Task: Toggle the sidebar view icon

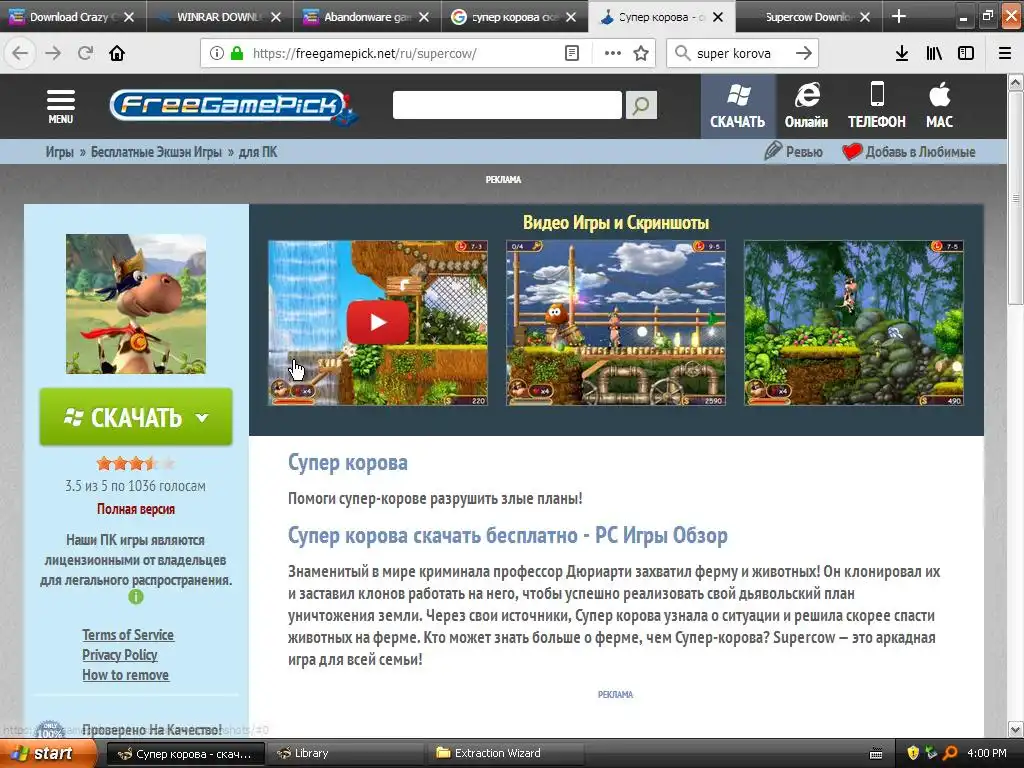Action: pos(966,53)
